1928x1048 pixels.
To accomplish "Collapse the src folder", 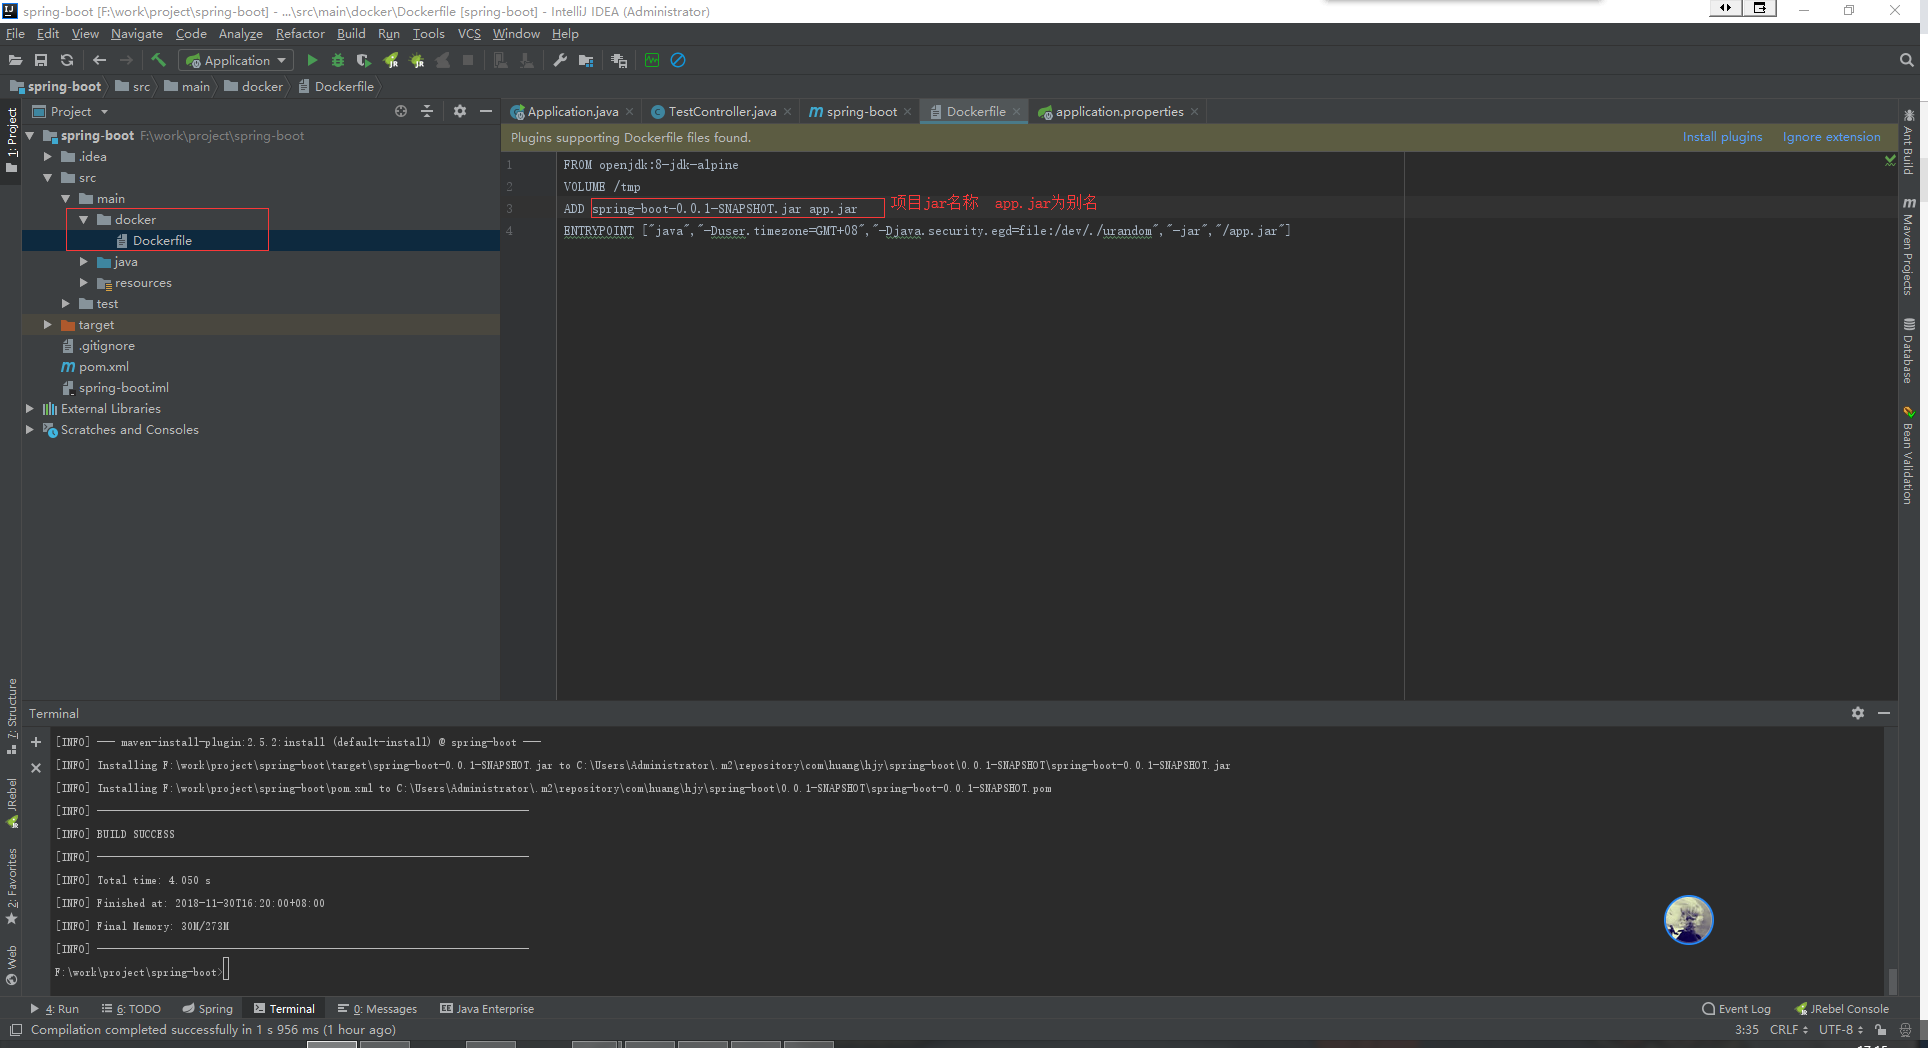I will pos(48,178).
